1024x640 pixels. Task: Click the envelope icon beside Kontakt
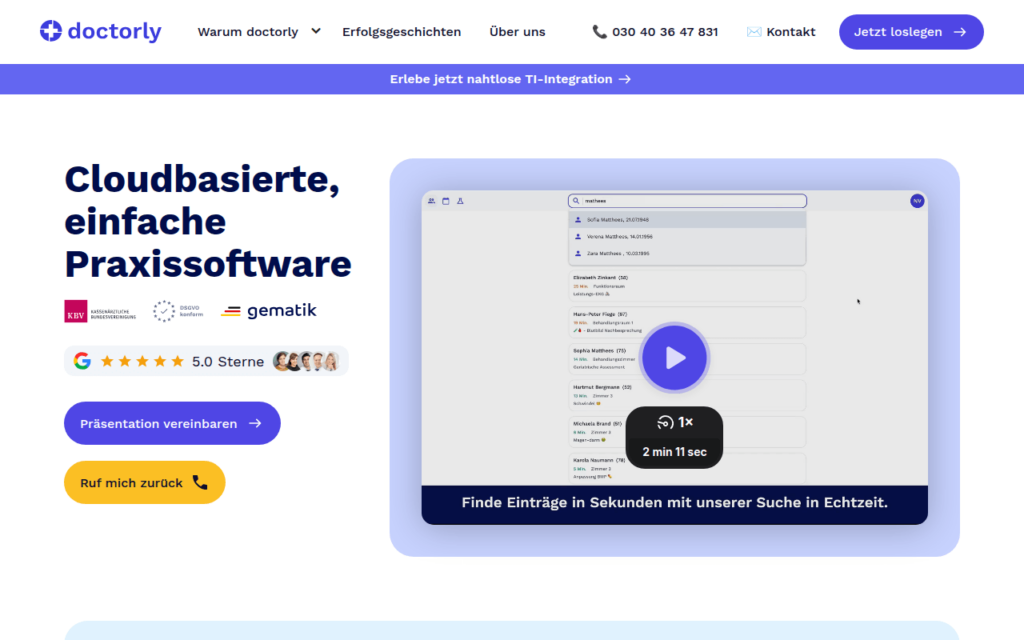coord(754,31)
